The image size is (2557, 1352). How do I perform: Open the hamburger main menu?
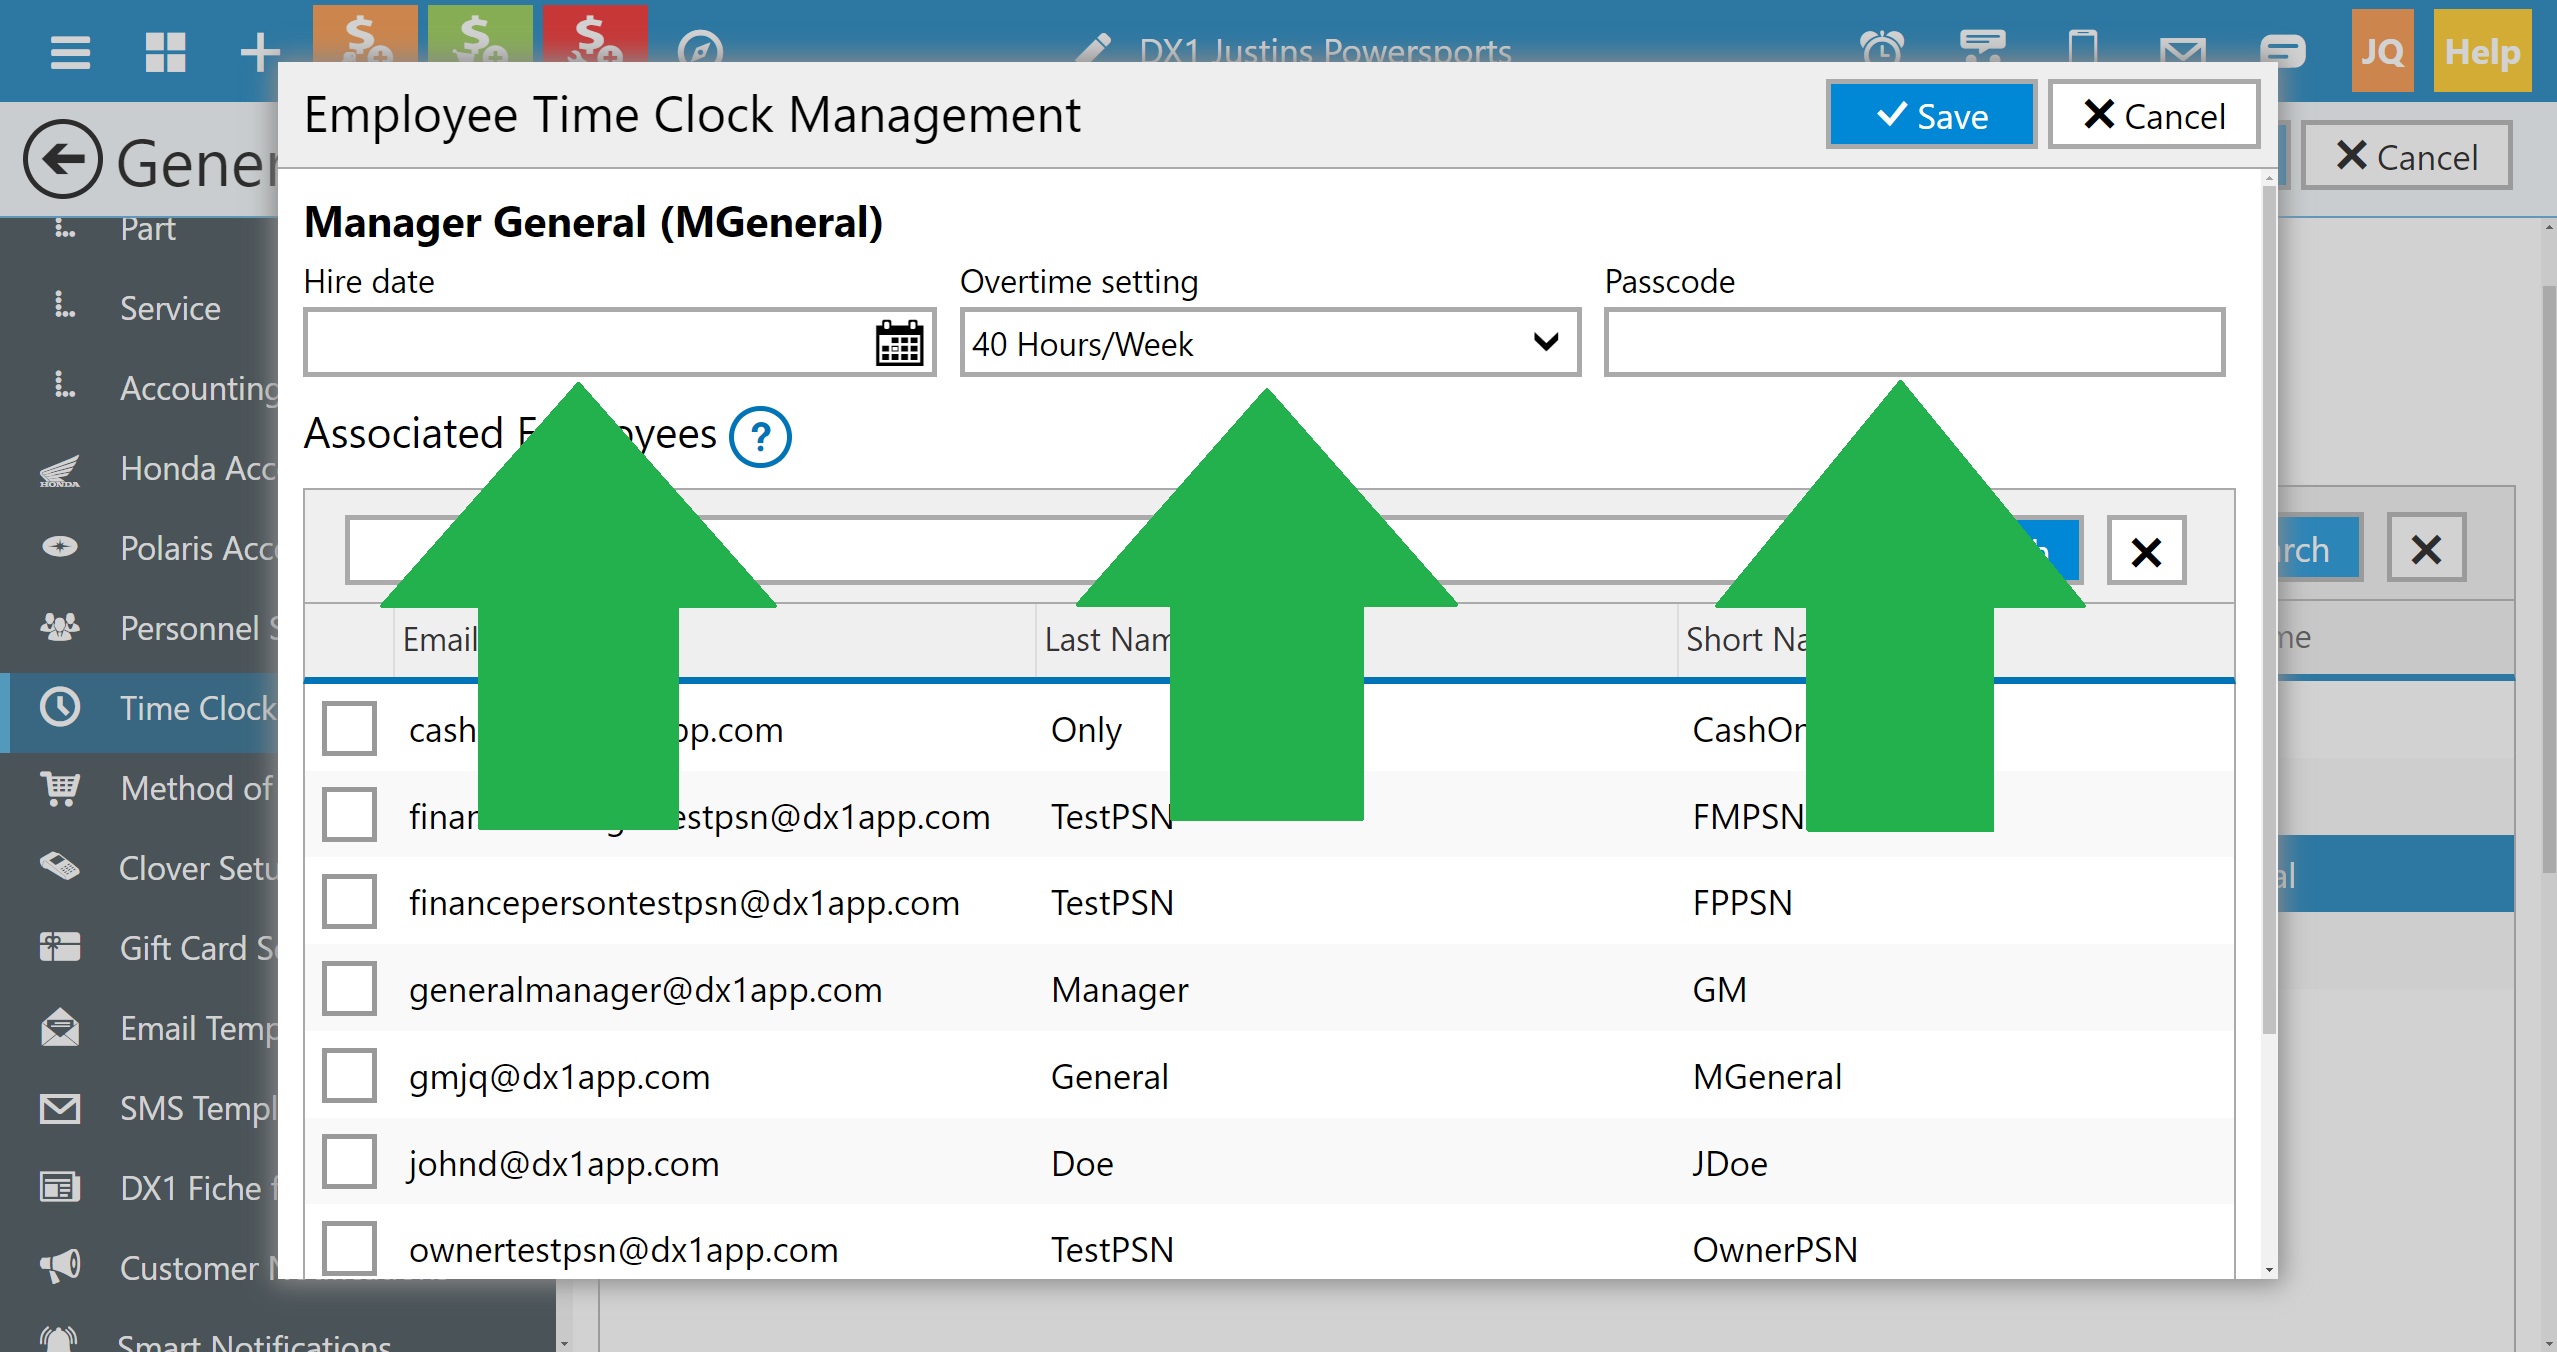(x=70, y=51)
